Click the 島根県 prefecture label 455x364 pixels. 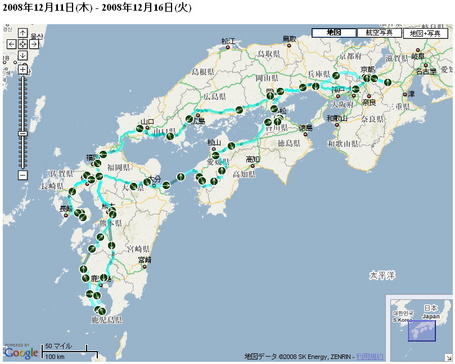tap(203, 72)
